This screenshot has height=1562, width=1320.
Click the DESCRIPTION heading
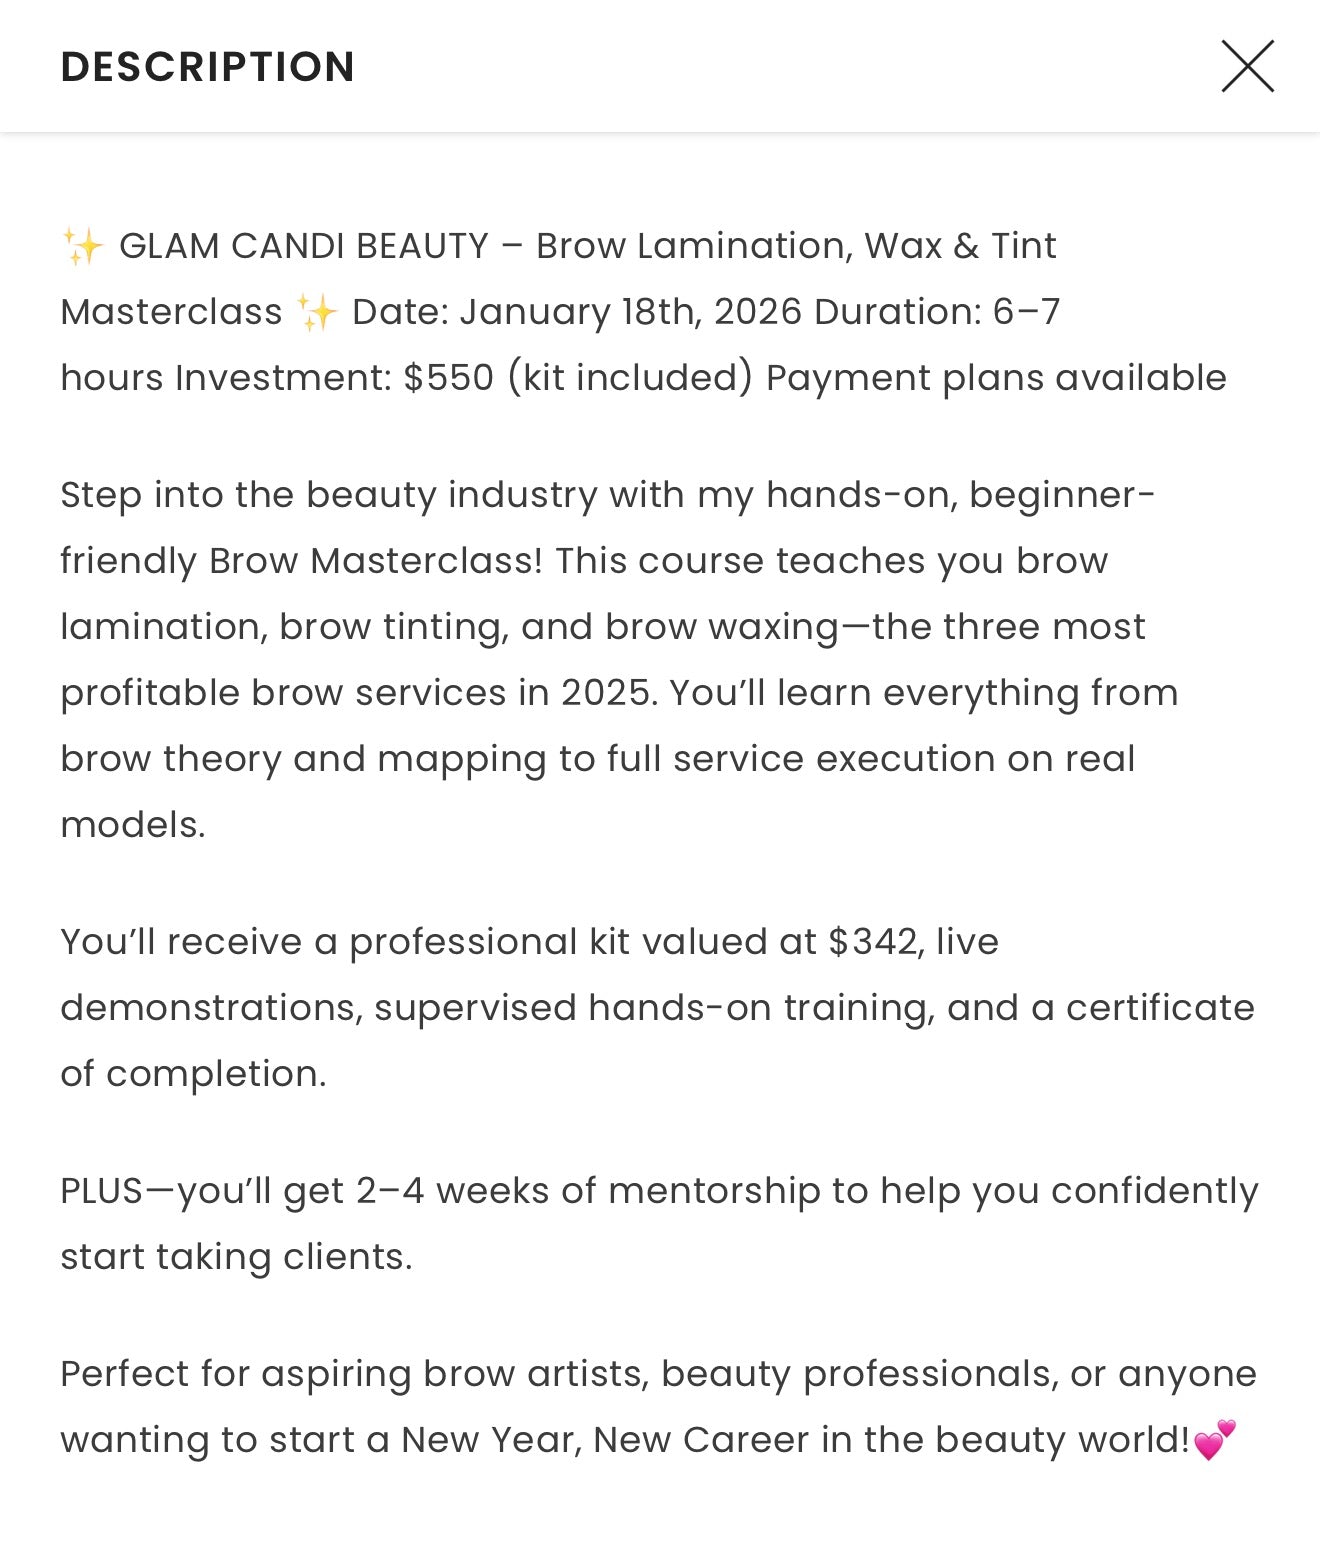coord(208,67)
